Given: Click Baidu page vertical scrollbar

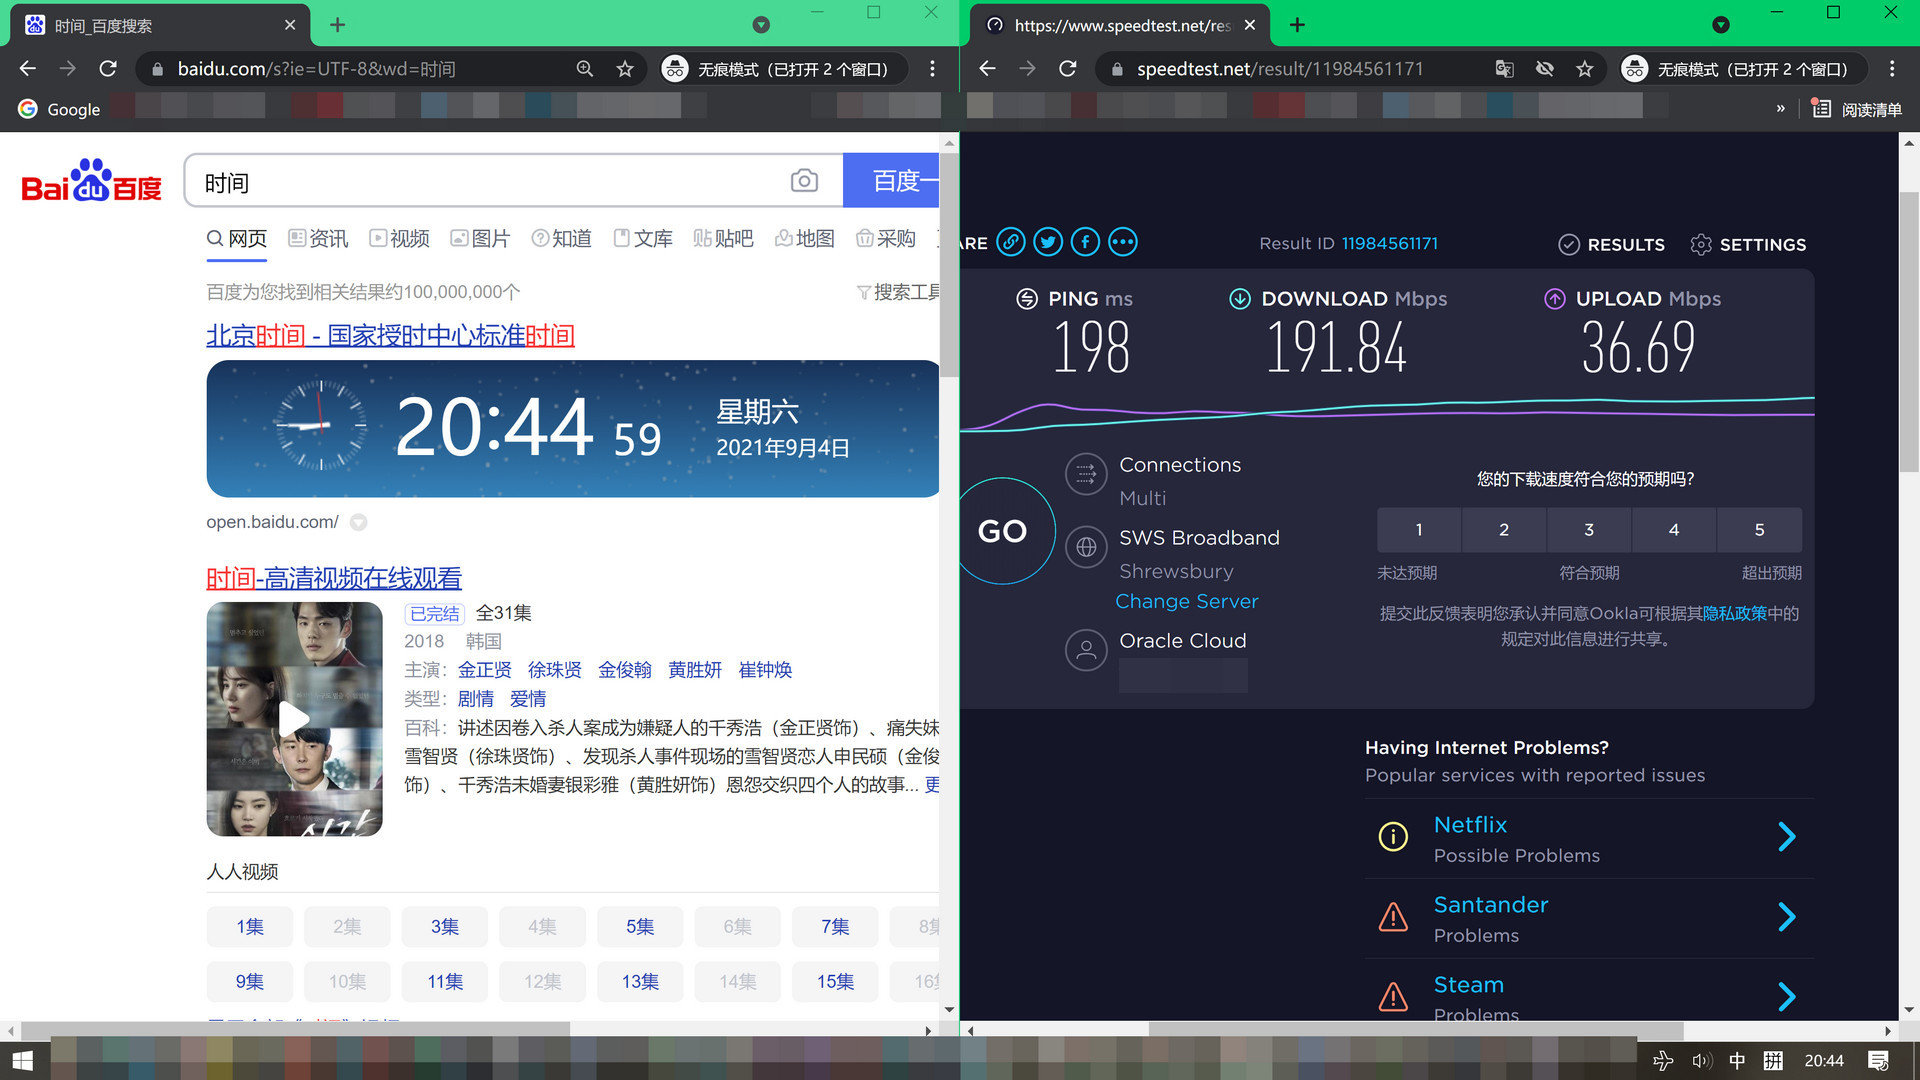Looking at the screenshot, I should (949, 265).
